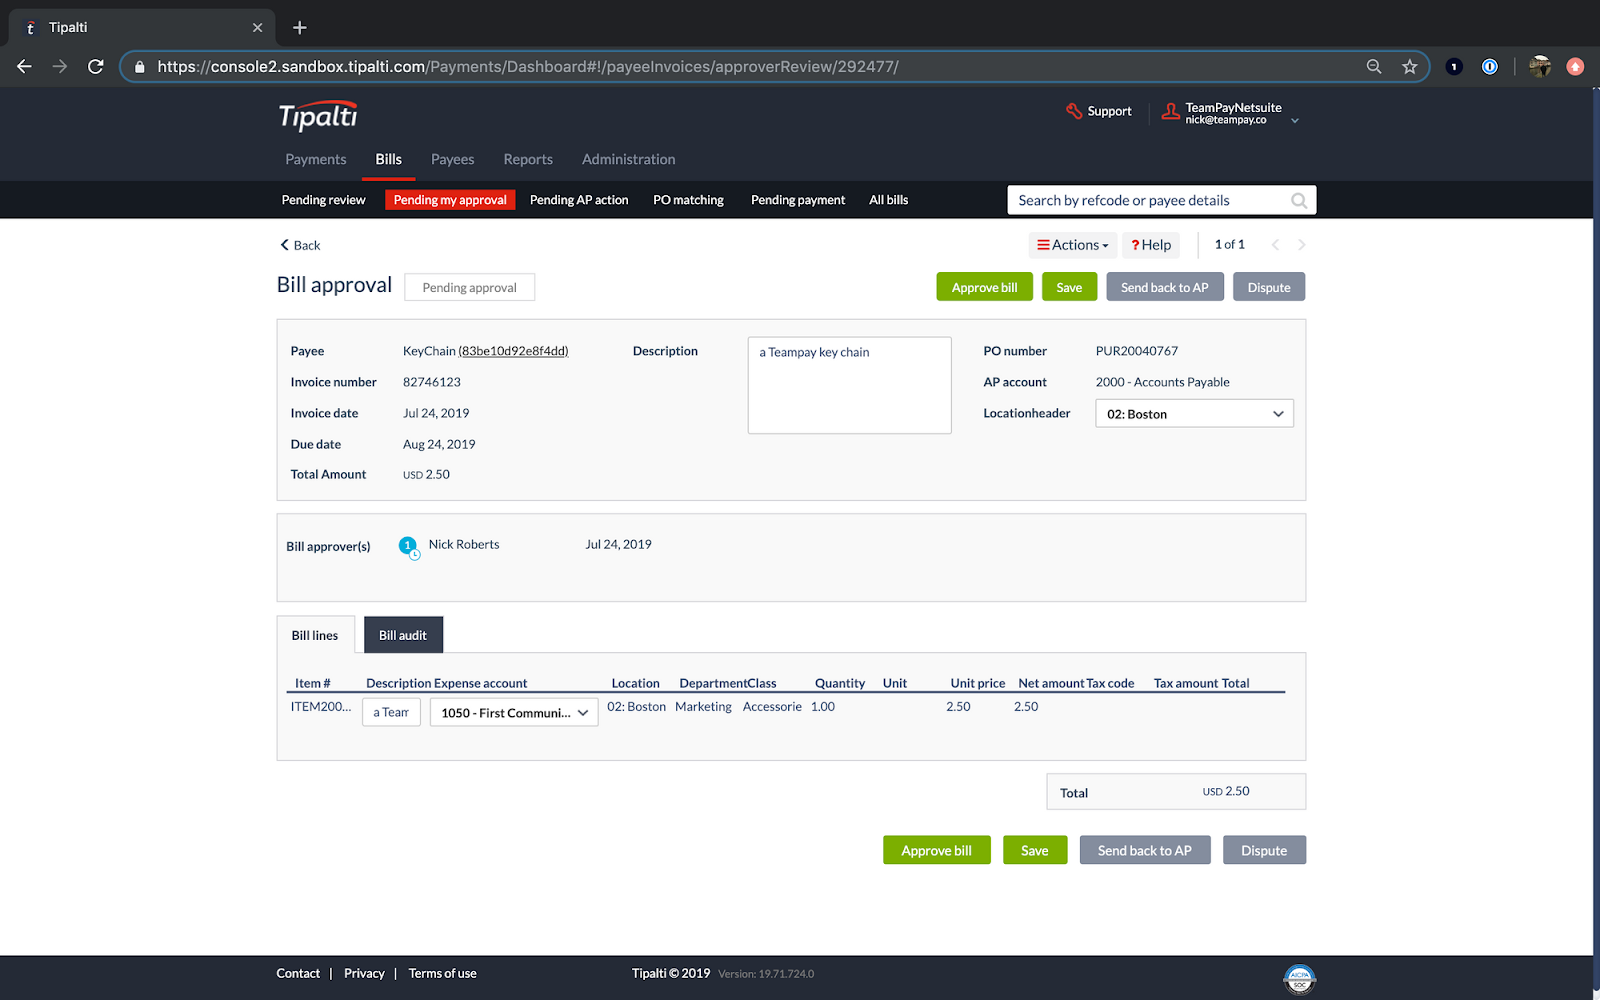
Task: Click the 02: Boston location cell
Action: click(636, 706)
